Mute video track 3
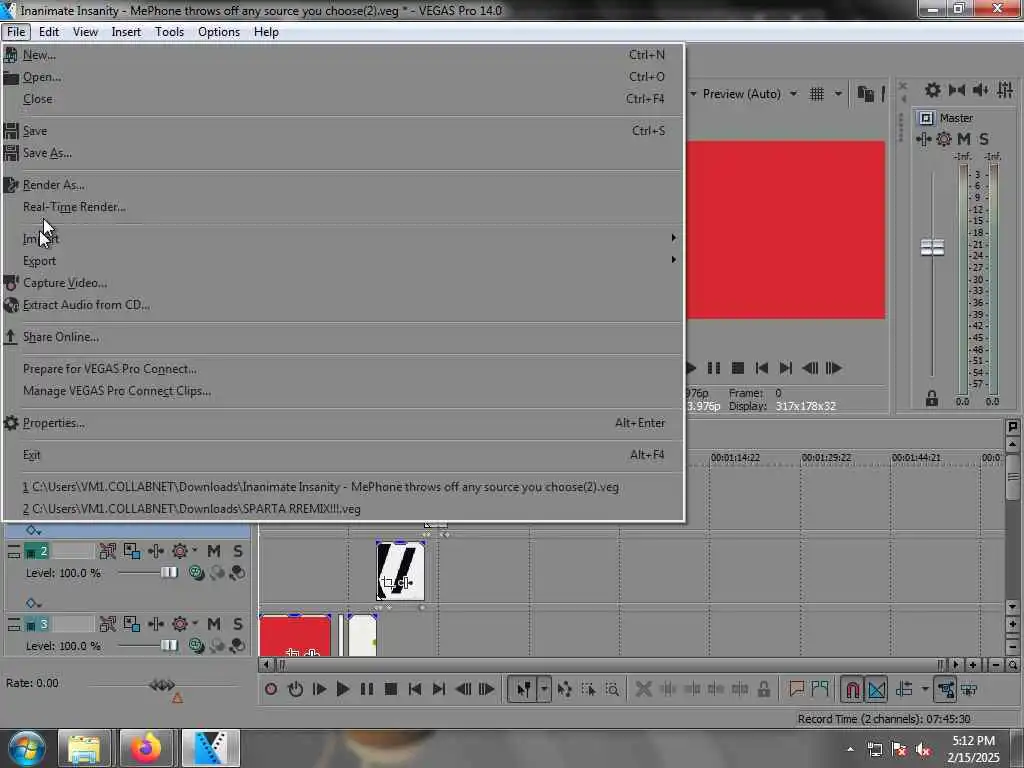This screenshot has width=1024, height=768. coord(214,624)
